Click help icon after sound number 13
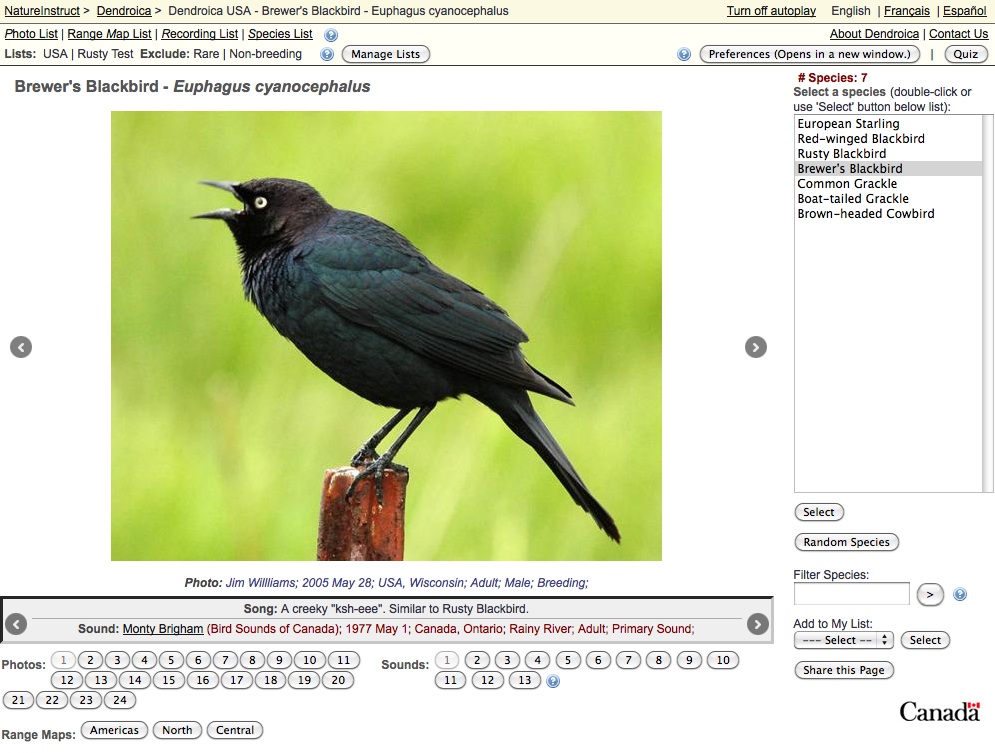 pyautogui.click(x=553, y=681)
